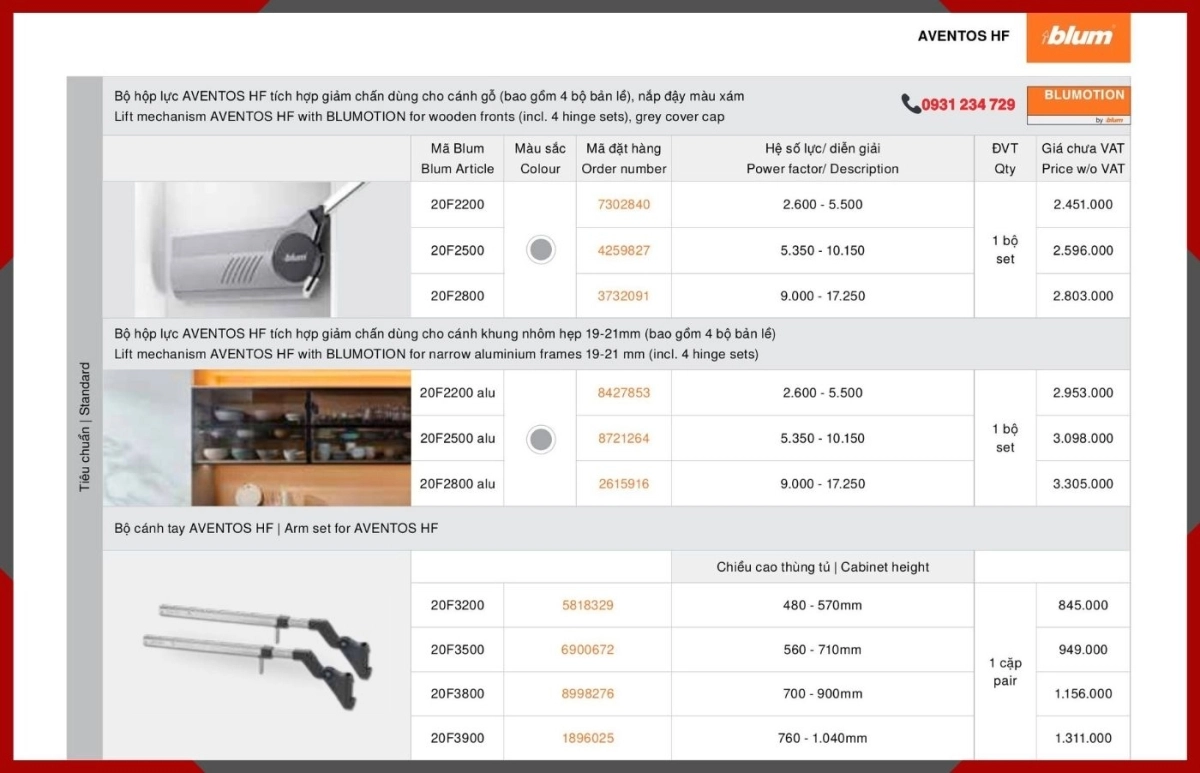Viewport: 1200px width, 773px height.
Task: Click the 20F2800 alu article cell
Action: coord(457,484)
